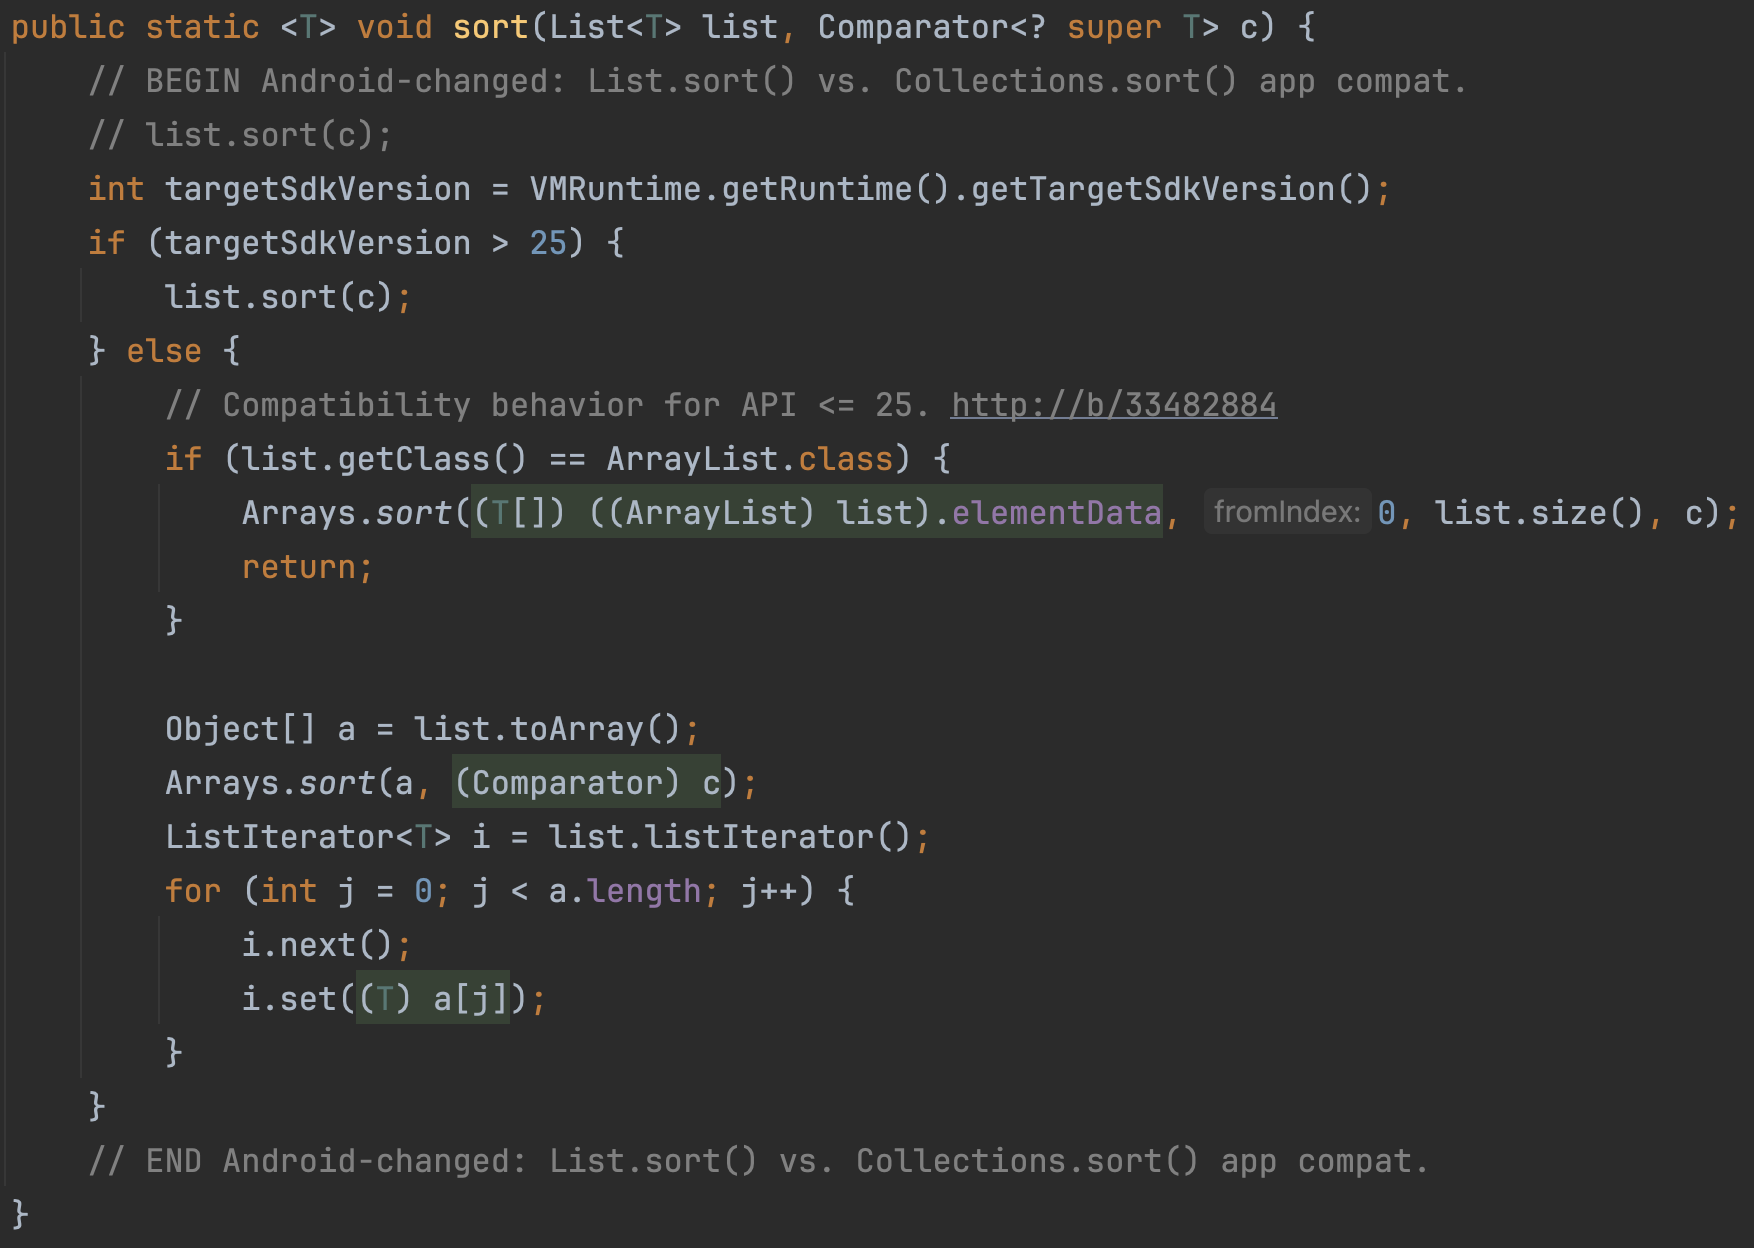Viewport: 1754px width, 1248px height.
Task: Select the public keyword in the method signature
Action: [68, 27]
